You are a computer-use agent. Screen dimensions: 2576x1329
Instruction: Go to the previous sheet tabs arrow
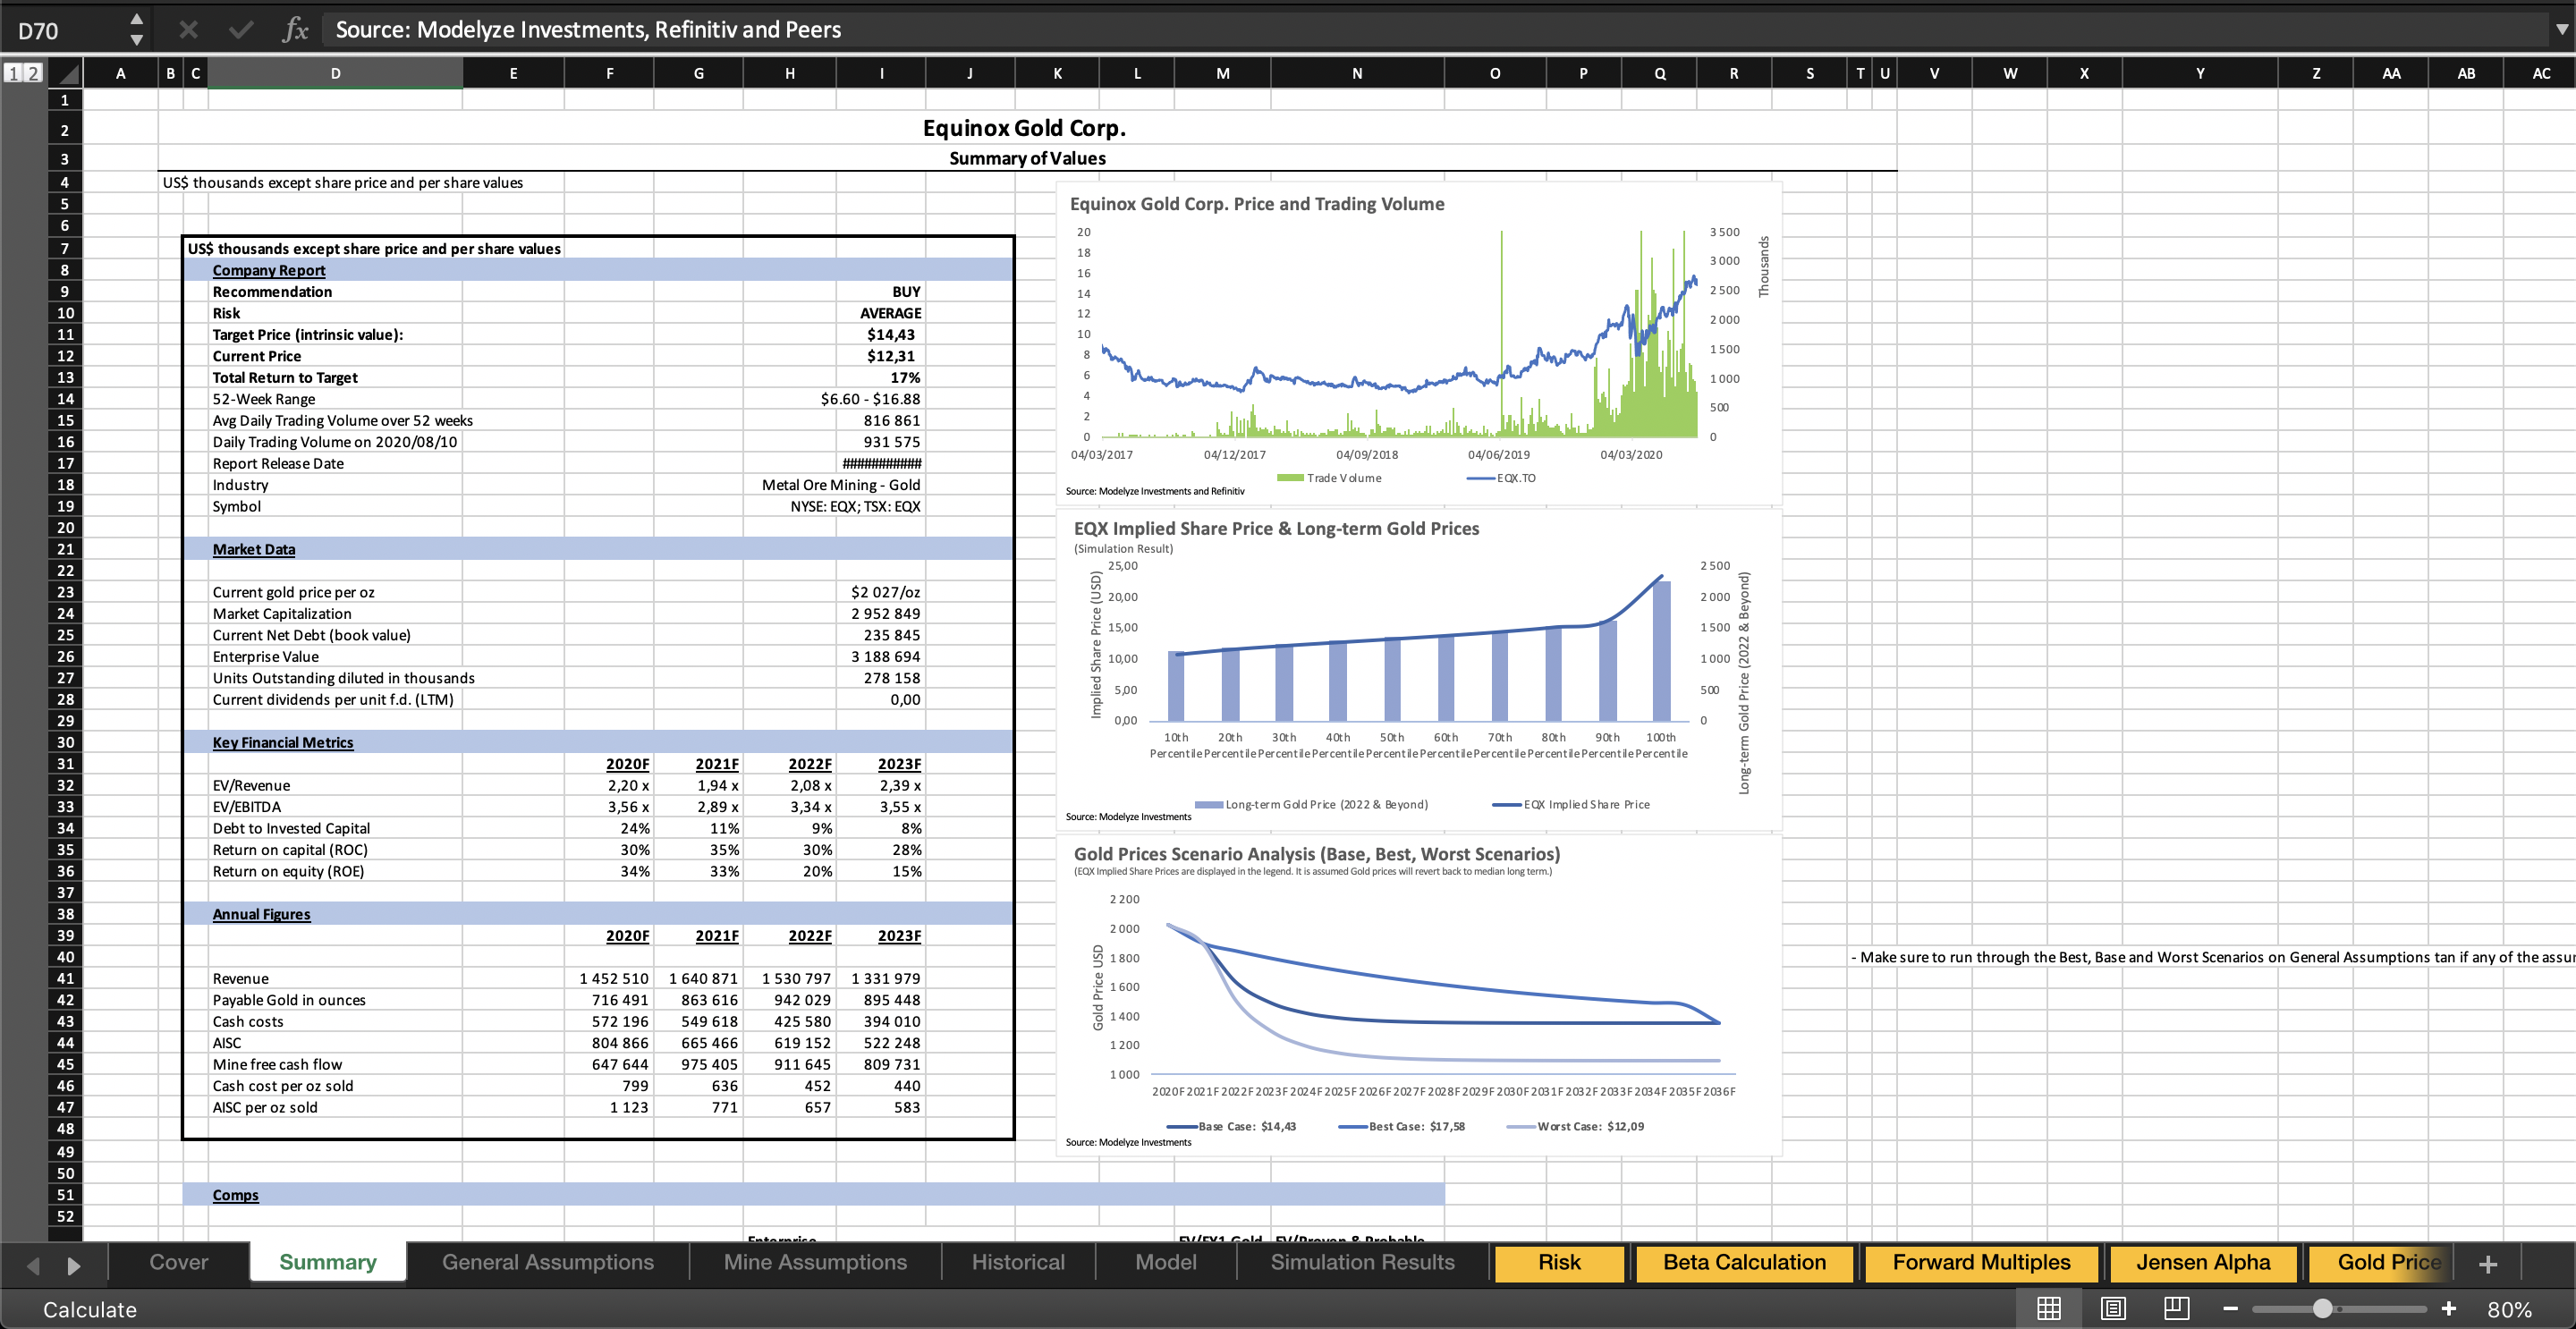pos(33,1265)
